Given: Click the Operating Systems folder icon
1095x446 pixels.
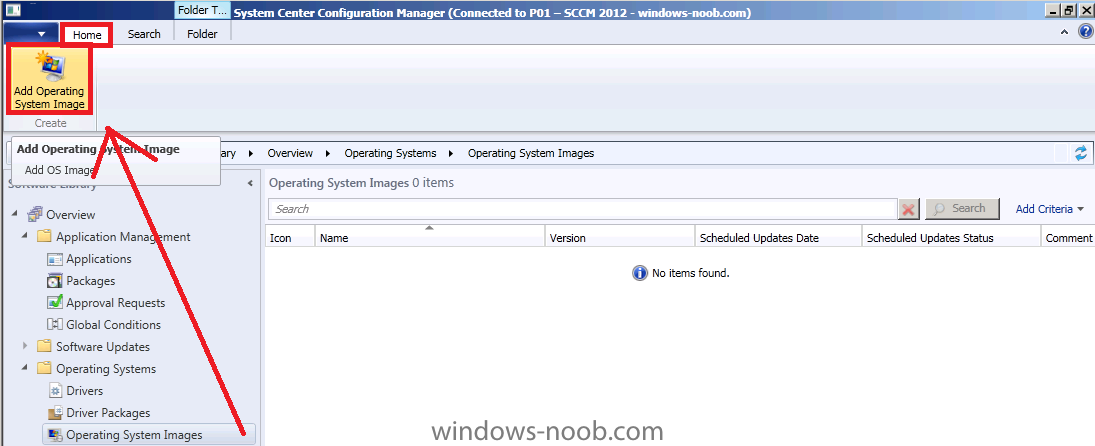Looking at the screenshot, I should (45, 369).
